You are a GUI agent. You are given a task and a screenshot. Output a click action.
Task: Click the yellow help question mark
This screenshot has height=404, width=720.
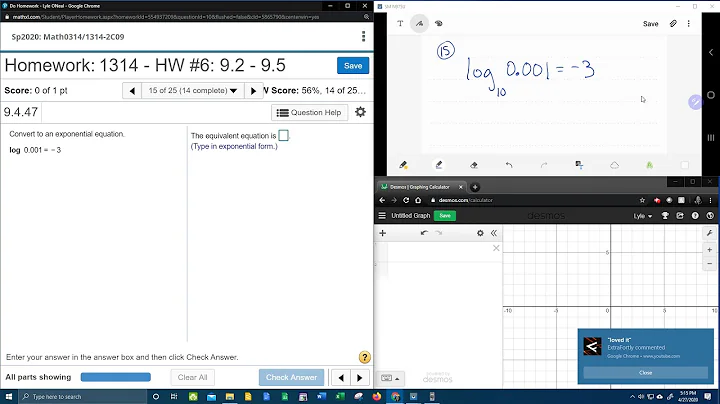365,357
